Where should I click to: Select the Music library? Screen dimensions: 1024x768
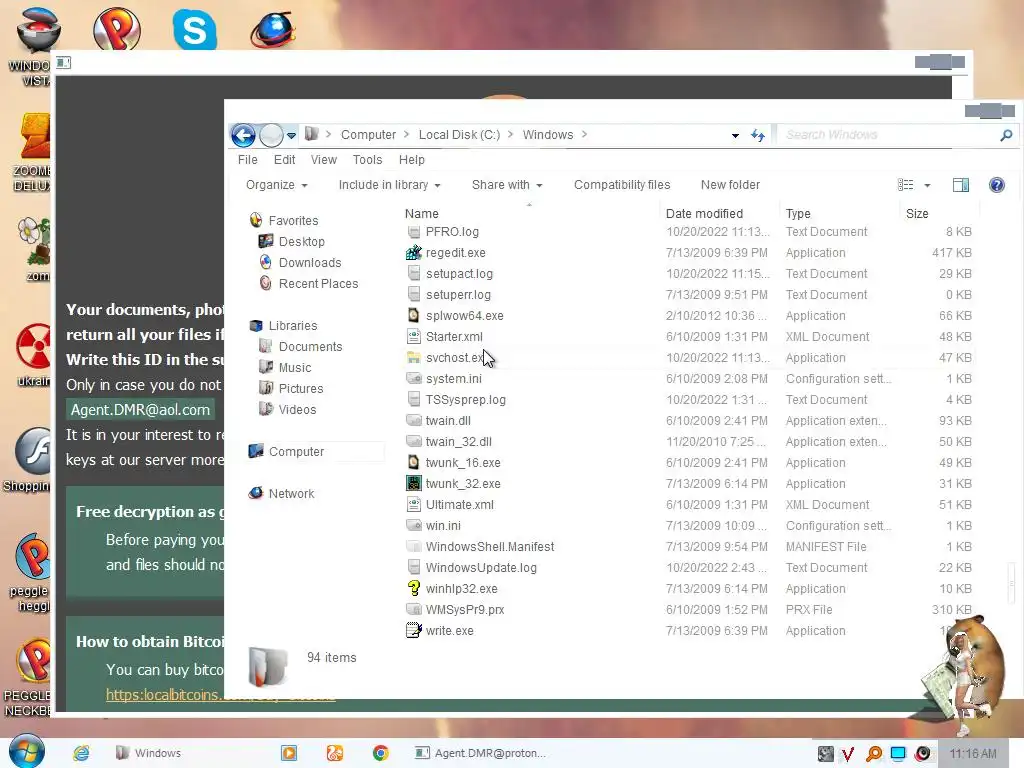pos(295,368)
